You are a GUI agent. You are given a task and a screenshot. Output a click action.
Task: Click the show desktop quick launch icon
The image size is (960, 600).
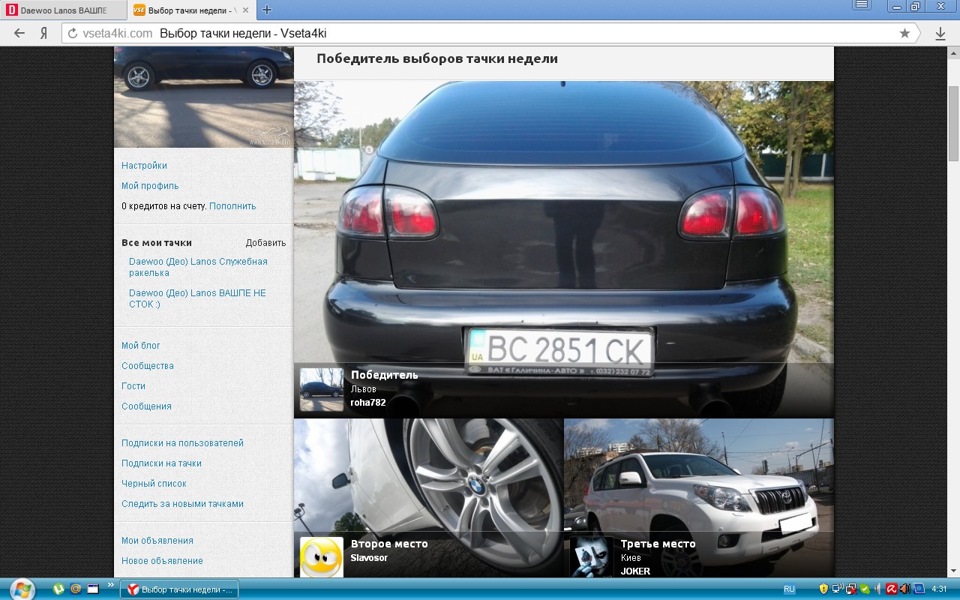point(93,589)
